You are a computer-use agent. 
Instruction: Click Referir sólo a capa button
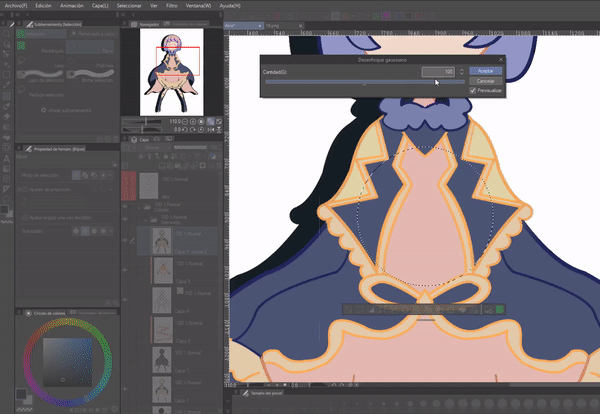click(92, 34)
